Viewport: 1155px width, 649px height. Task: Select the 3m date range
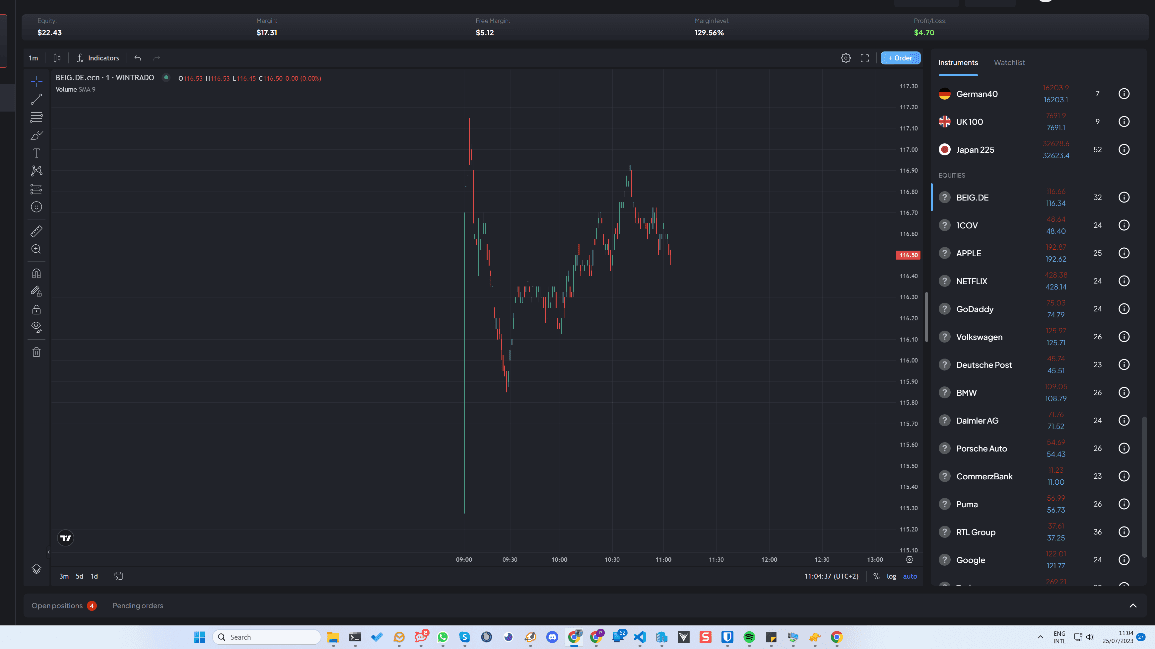[x=64, y=577]
